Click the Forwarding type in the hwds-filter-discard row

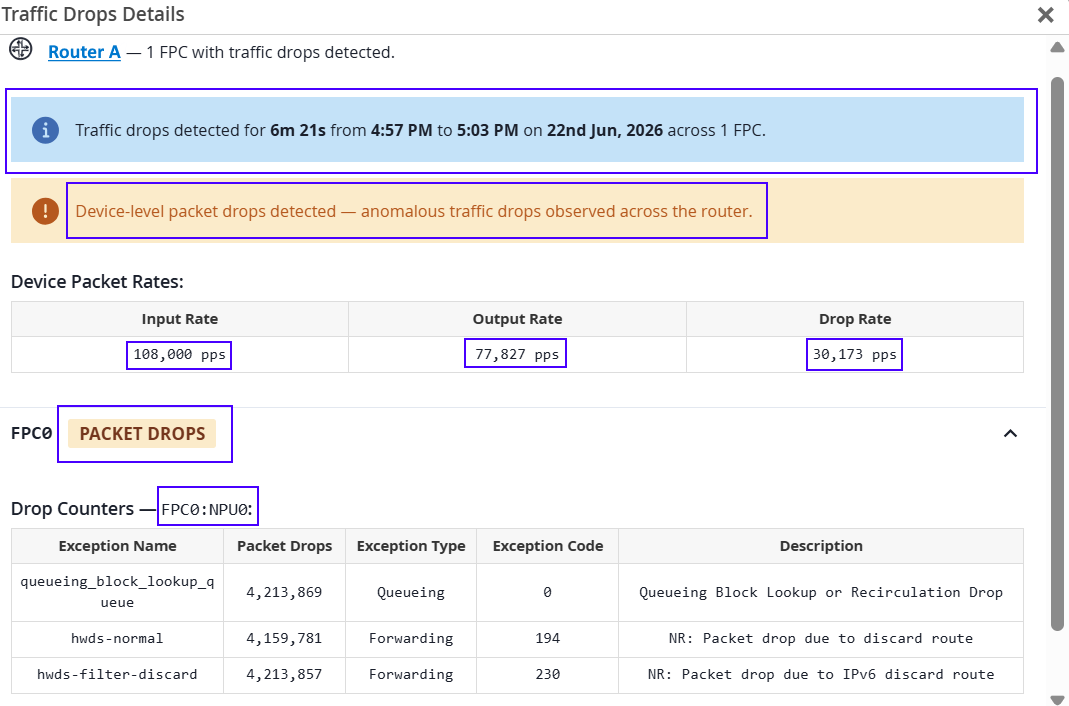(411, 674)
